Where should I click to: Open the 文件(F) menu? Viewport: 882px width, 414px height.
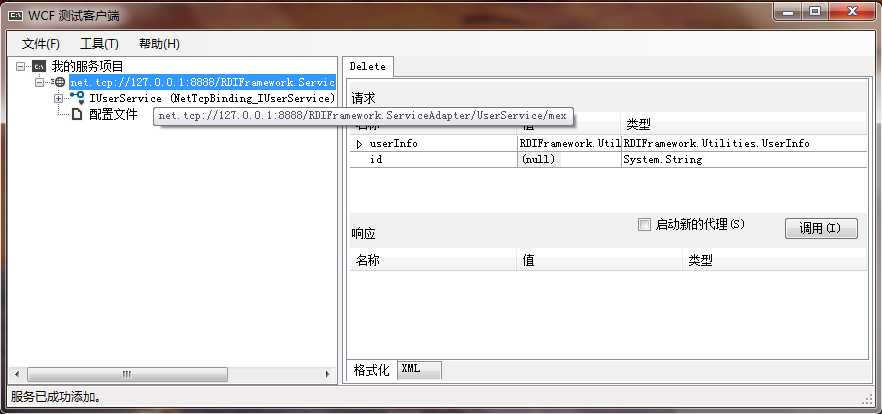[41, 44]
